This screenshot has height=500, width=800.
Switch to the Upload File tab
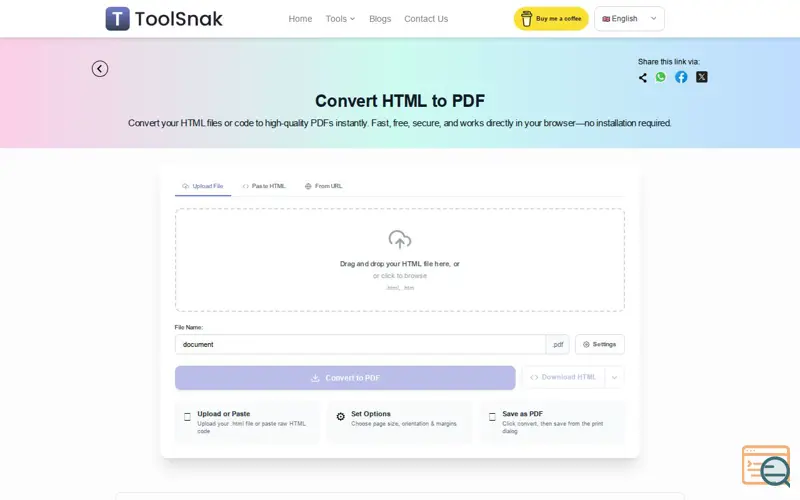coord(203,186)
